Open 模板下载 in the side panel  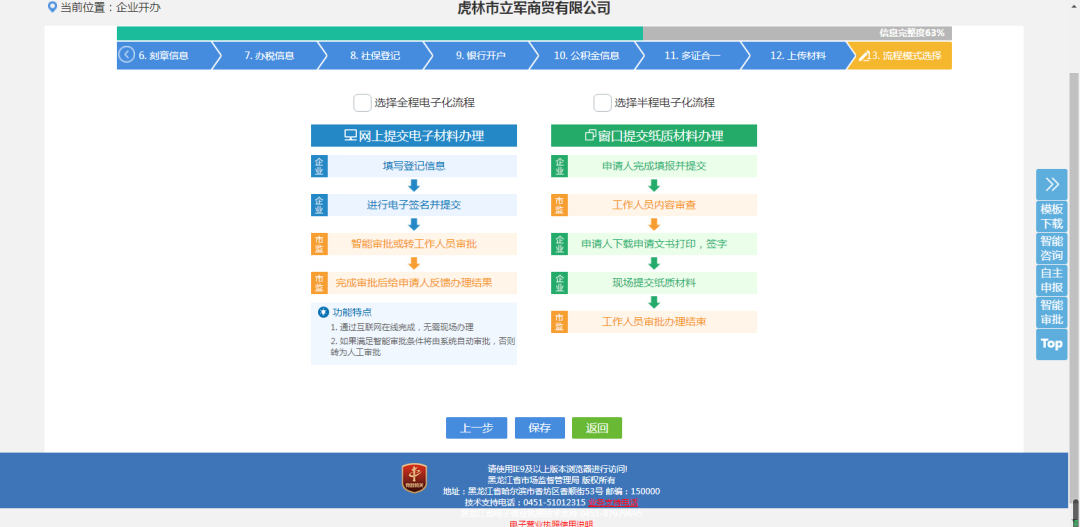[x=1051, y=216]
